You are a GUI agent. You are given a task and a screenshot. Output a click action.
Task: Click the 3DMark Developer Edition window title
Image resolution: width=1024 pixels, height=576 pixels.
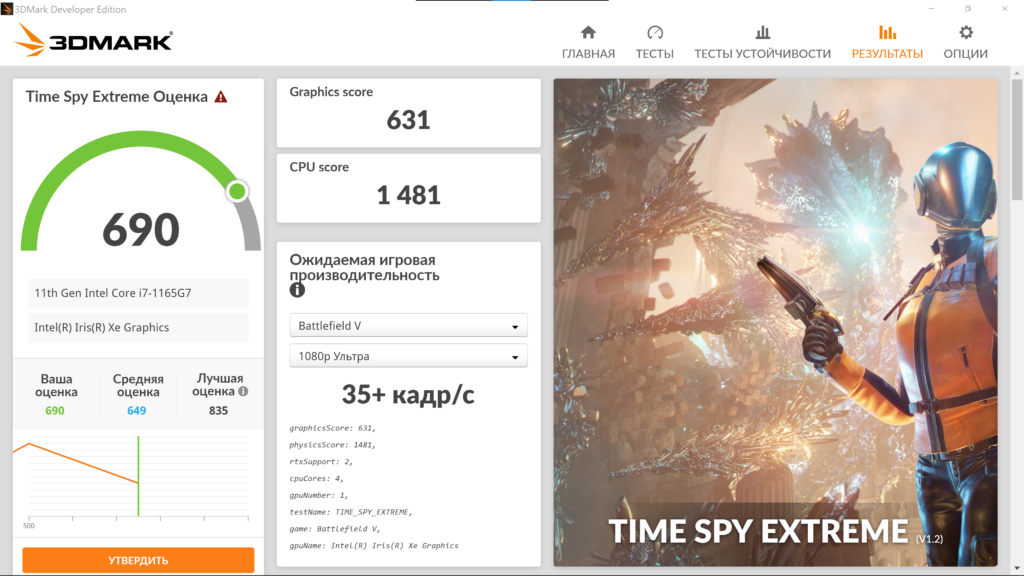pyautogui.click(x=71, y=10)
